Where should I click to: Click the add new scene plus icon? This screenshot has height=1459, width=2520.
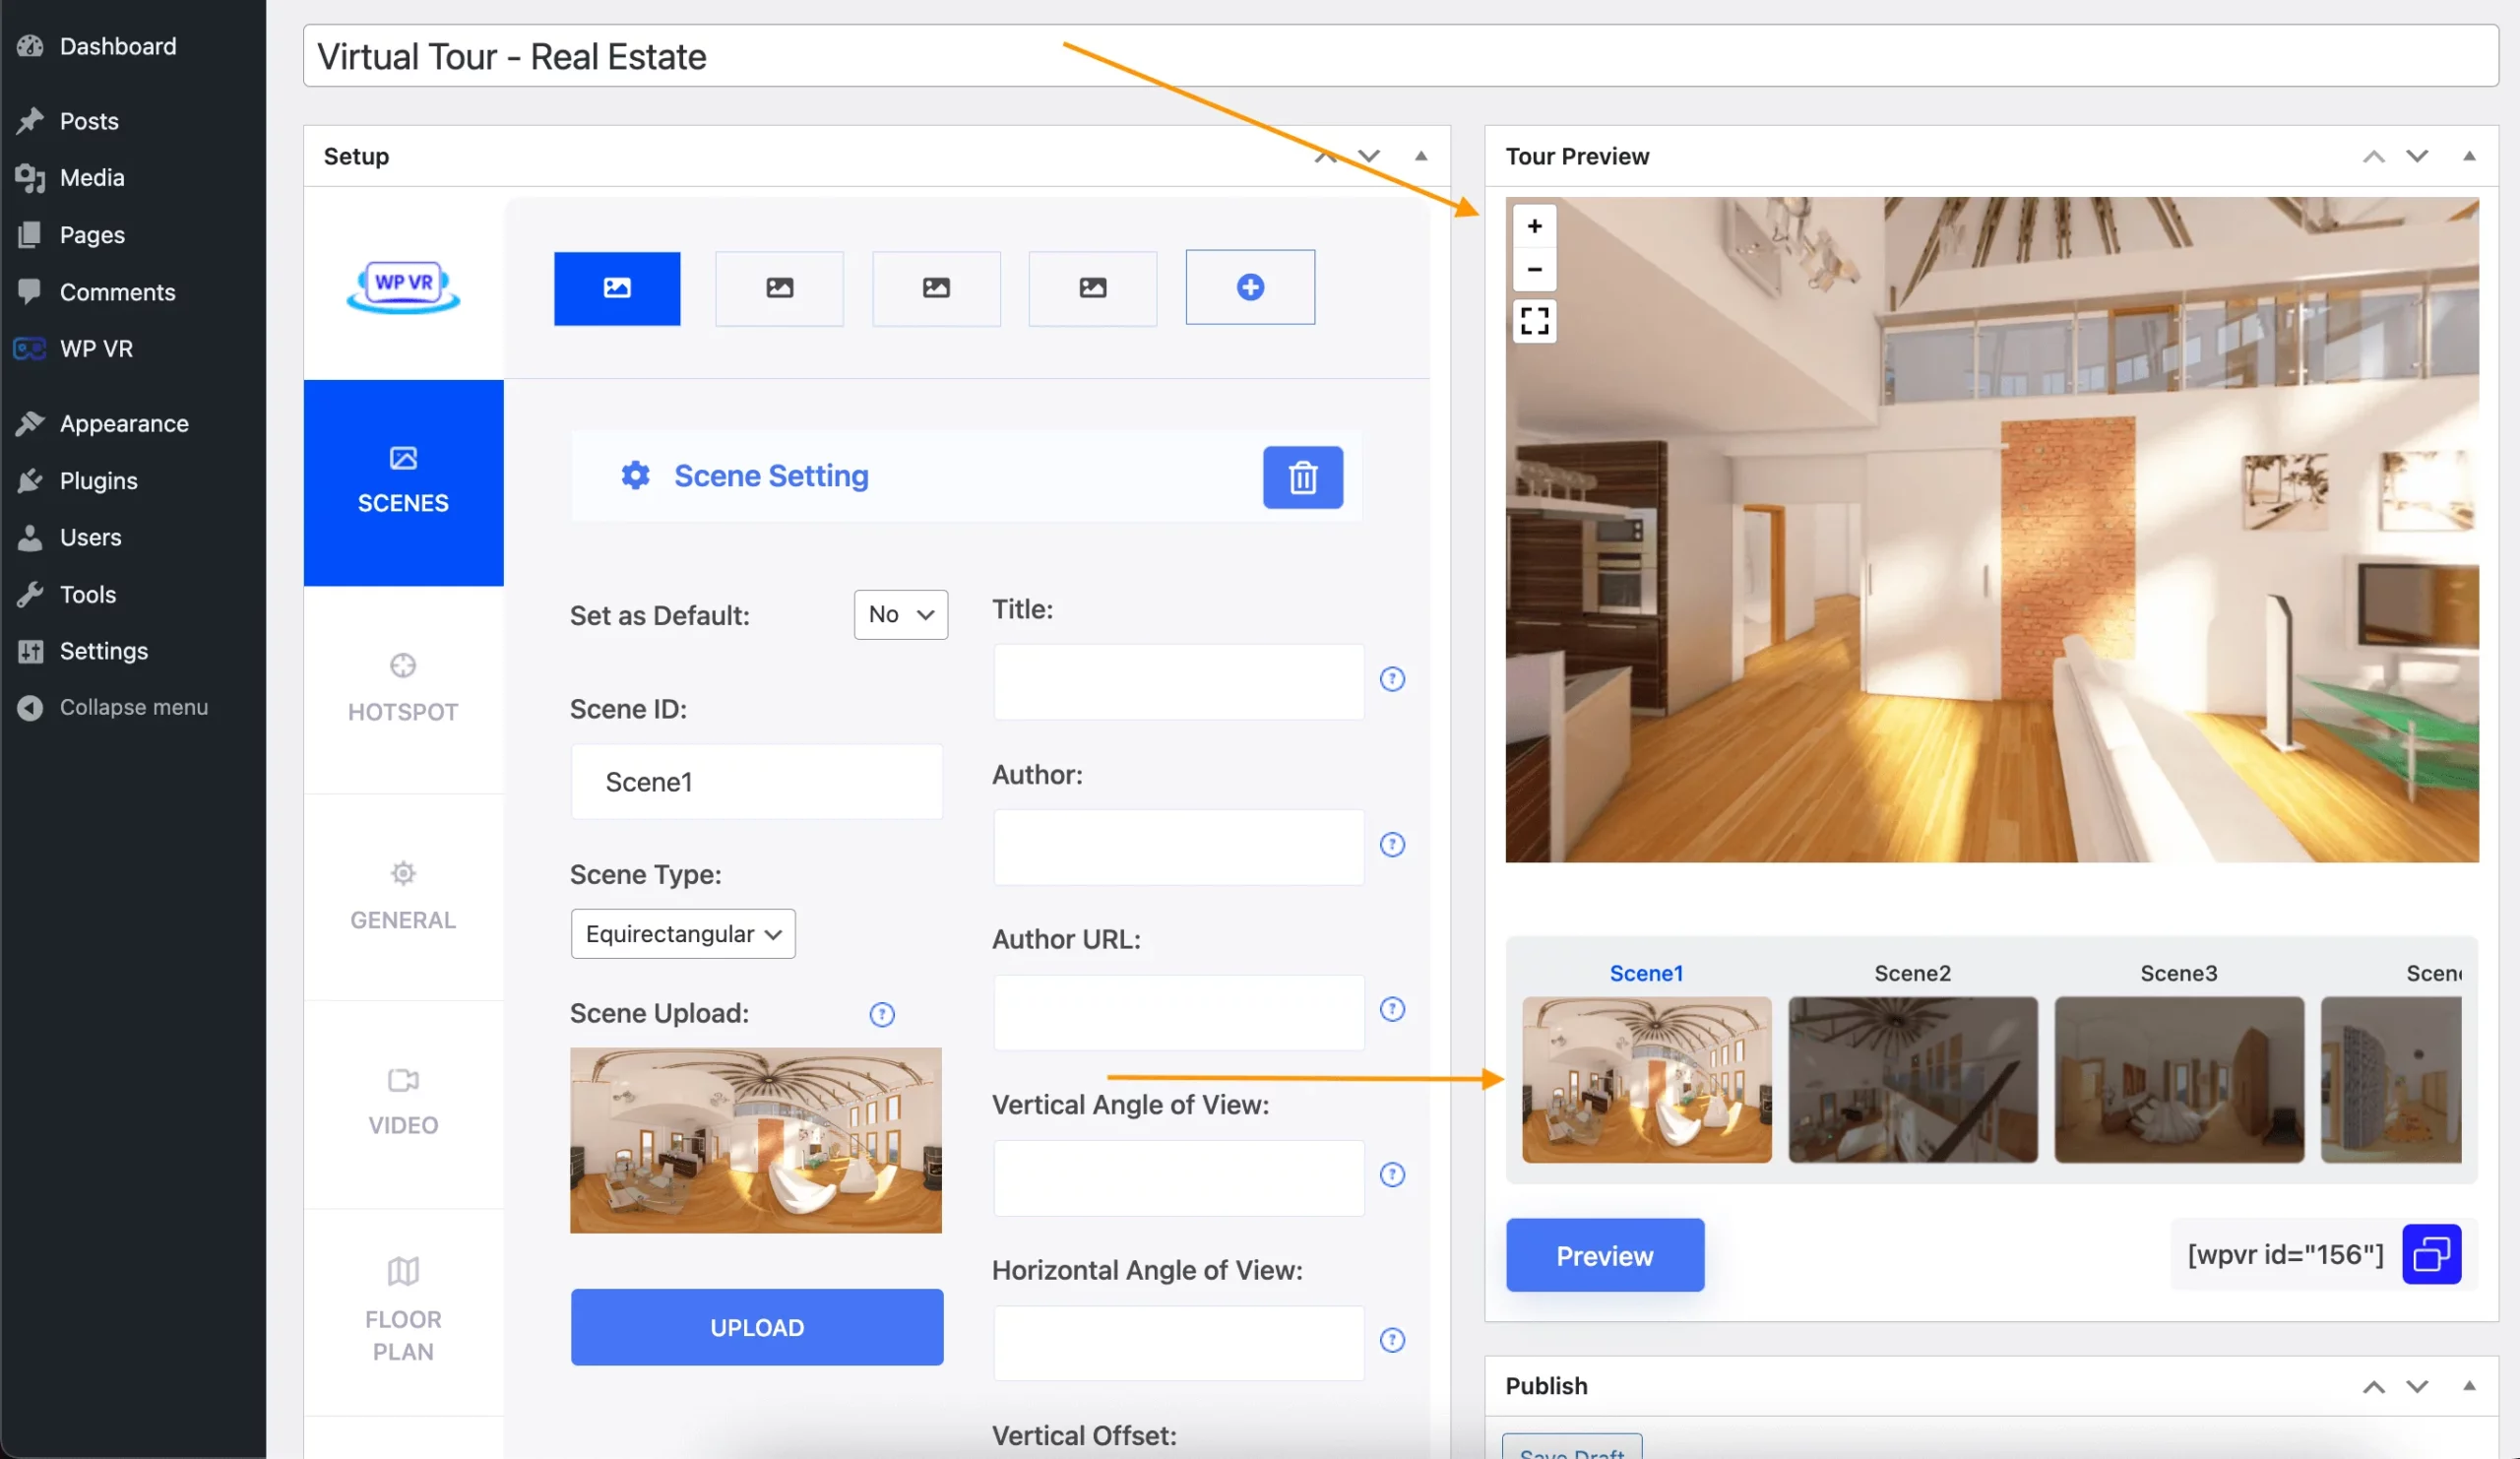1250,286
